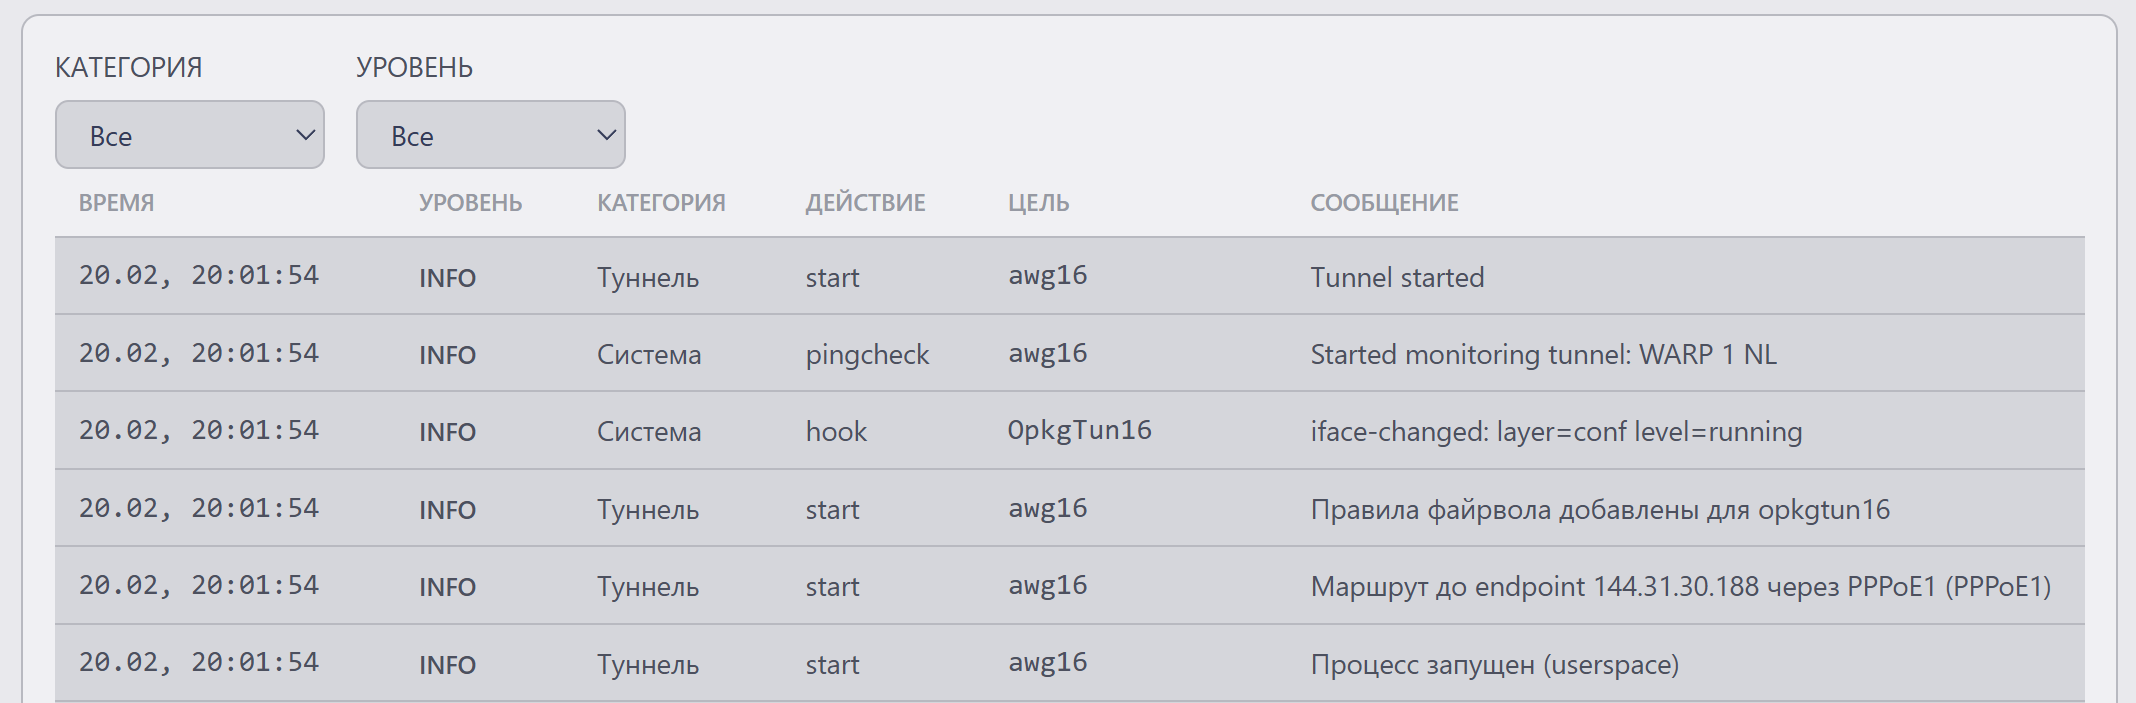This screenshot has height=703, width=2136.
Task: Click the Цель column header
Action: tap(1038, 203)
